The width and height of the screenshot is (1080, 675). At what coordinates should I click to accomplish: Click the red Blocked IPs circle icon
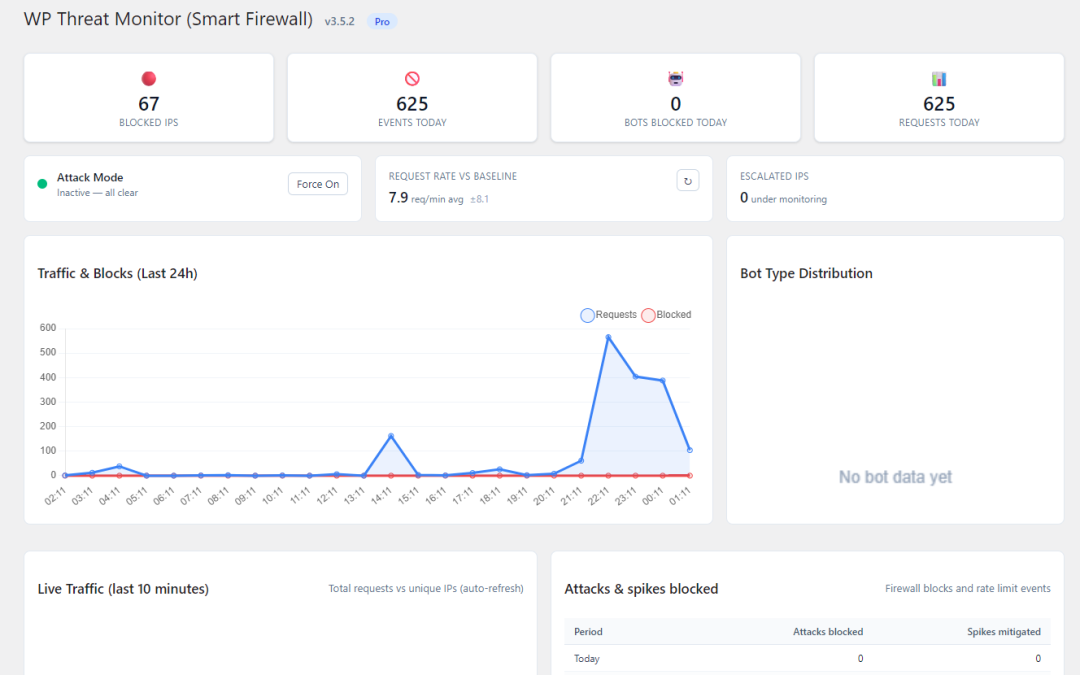149,79
